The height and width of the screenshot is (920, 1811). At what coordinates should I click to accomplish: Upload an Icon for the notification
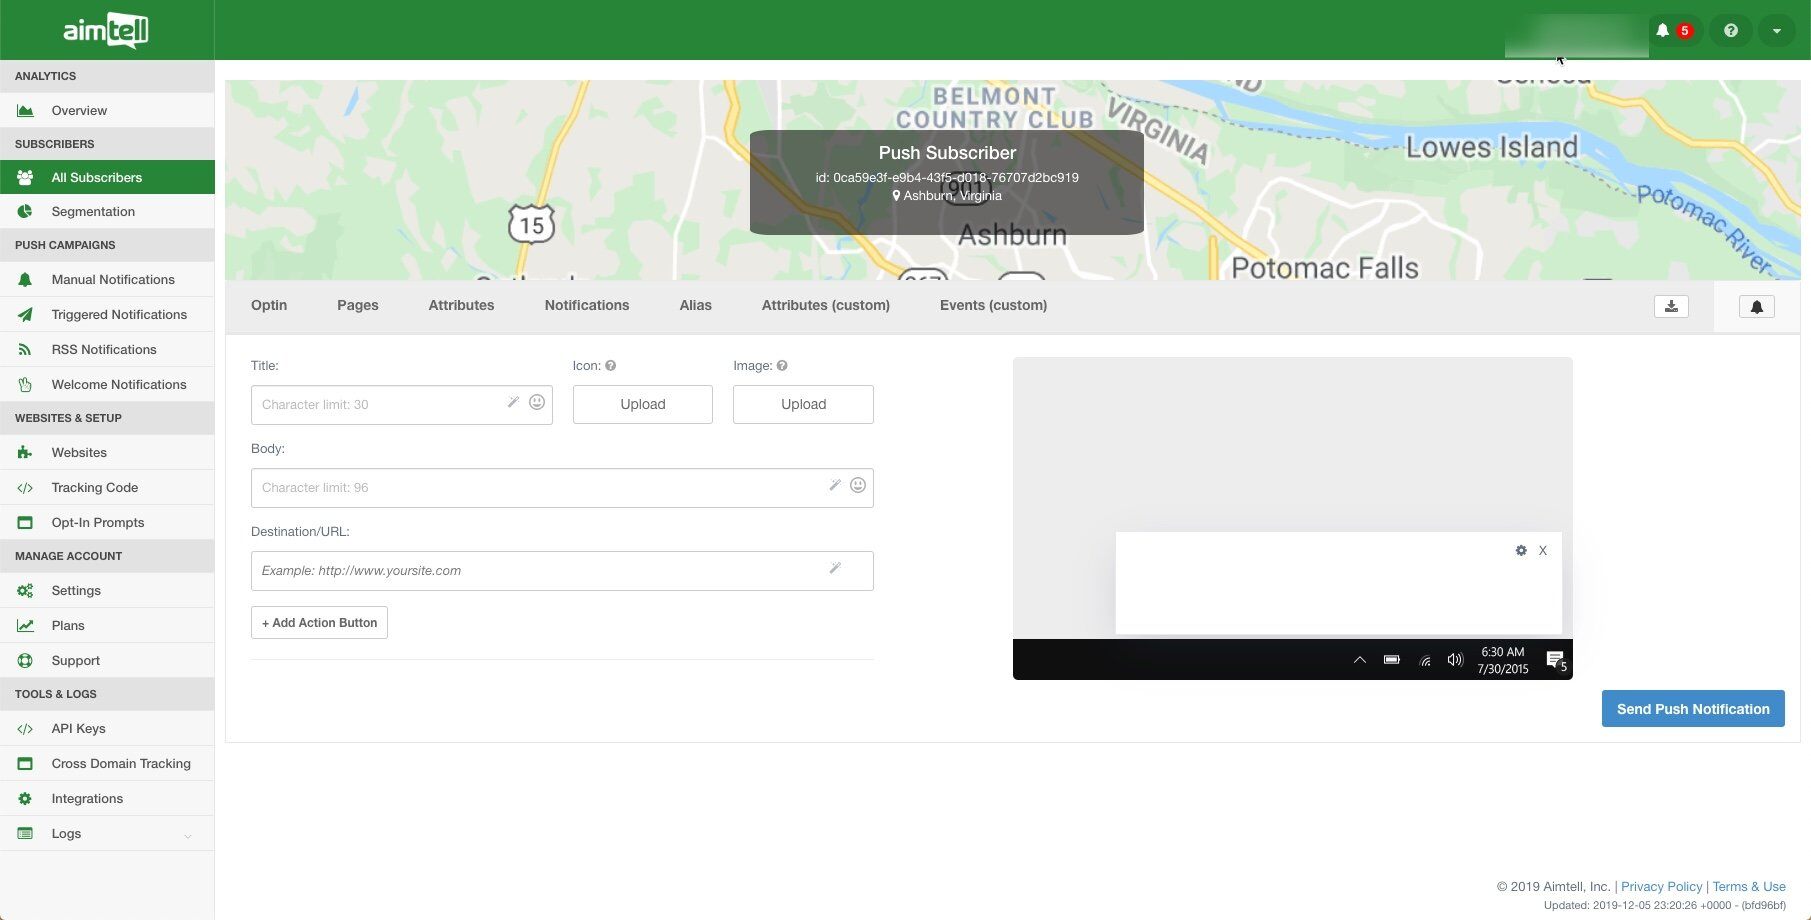click(x=642, y=404)
